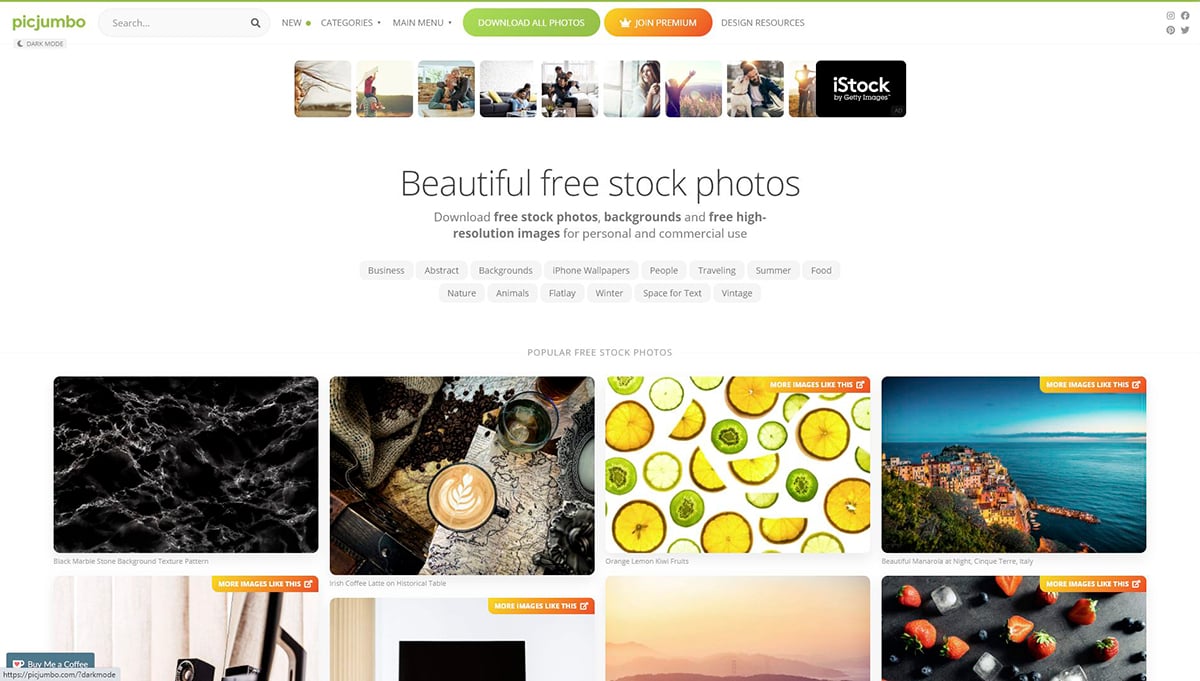Expand the Categories dropdown
1200x681 pixels.
(x=350, y=23)
